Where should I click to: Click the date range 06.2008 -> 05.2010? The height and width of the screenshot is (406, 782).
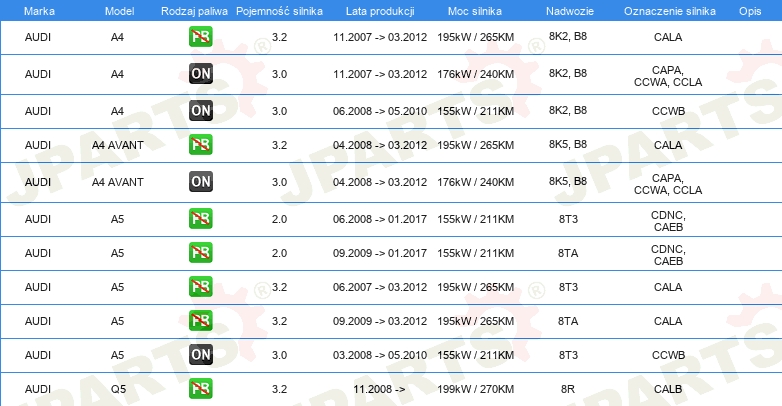pos(380,111)
